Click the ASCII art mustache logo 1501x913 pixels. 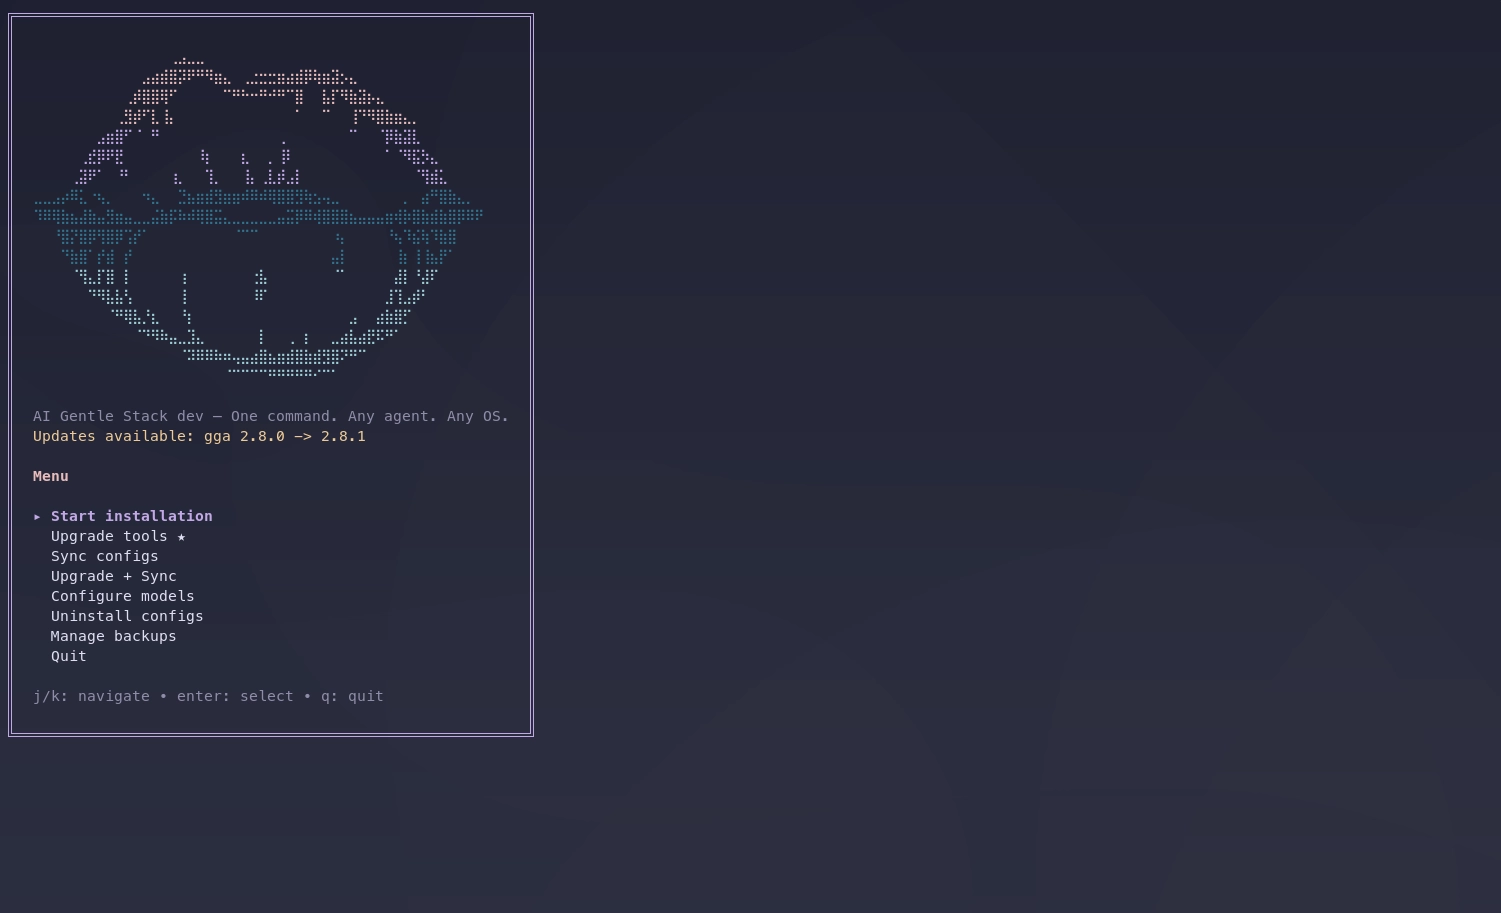tap(259, 217)
